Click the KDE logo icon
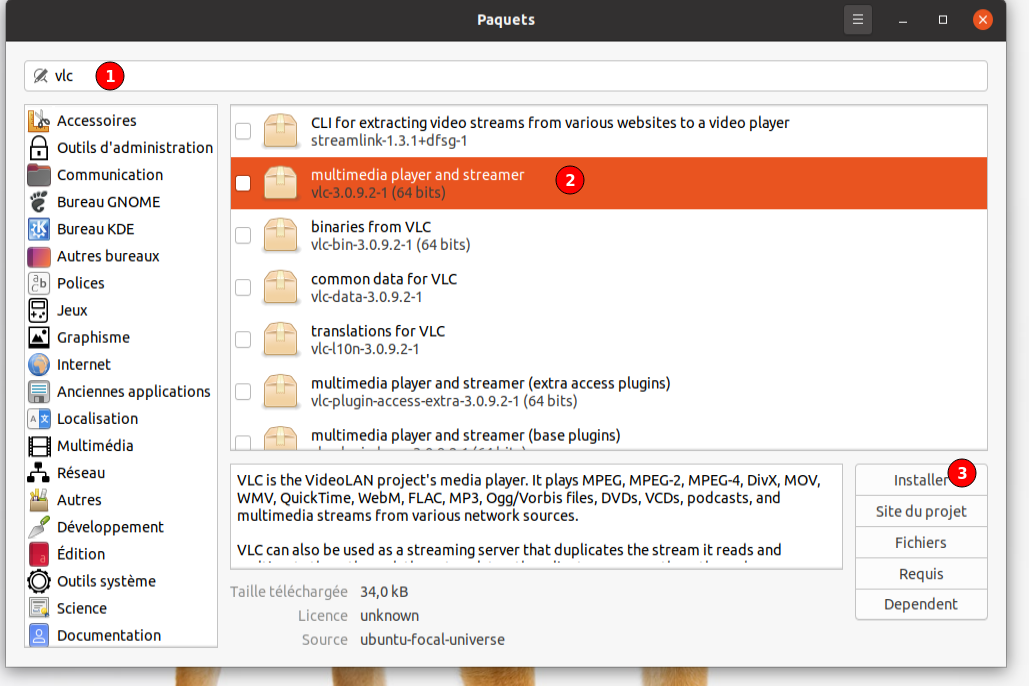The width and height of the screenshot is (1029, 686). point(39,229)
